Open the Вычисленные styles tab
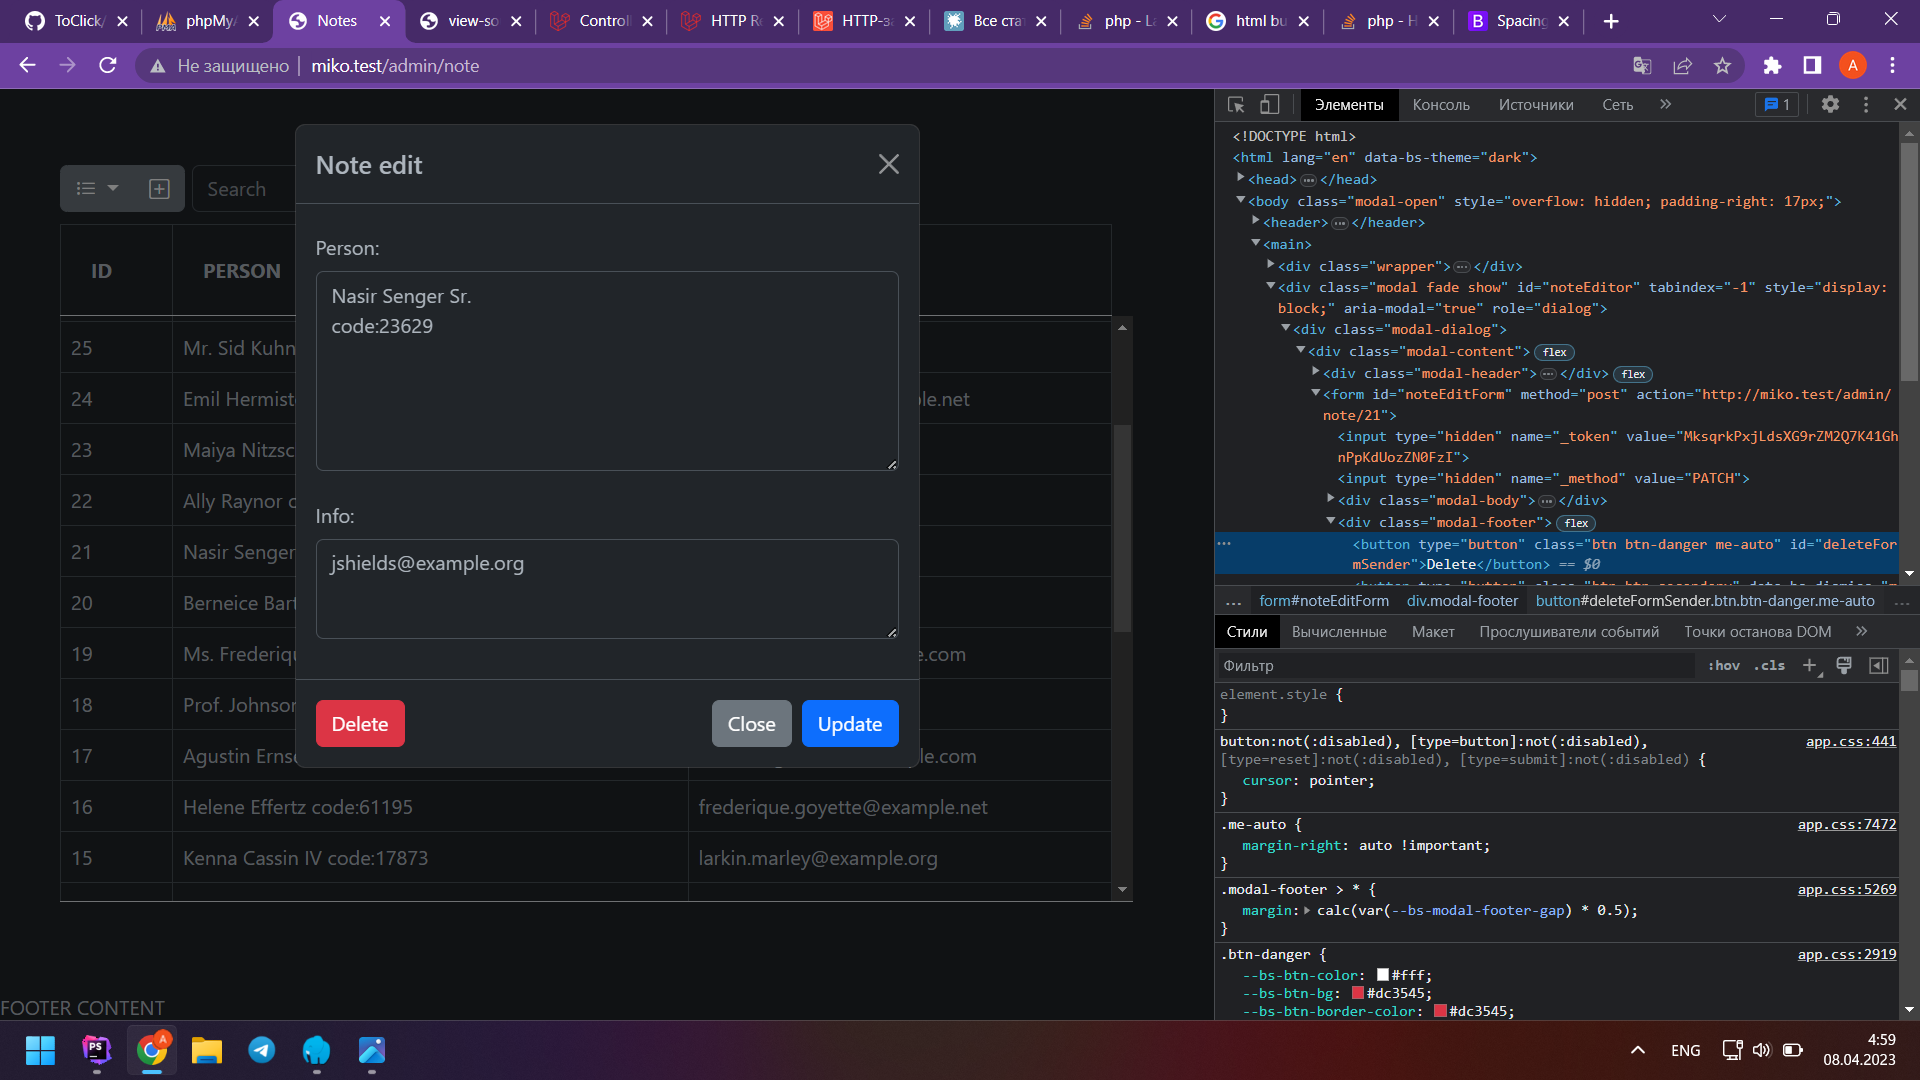 click(1338, 632)
